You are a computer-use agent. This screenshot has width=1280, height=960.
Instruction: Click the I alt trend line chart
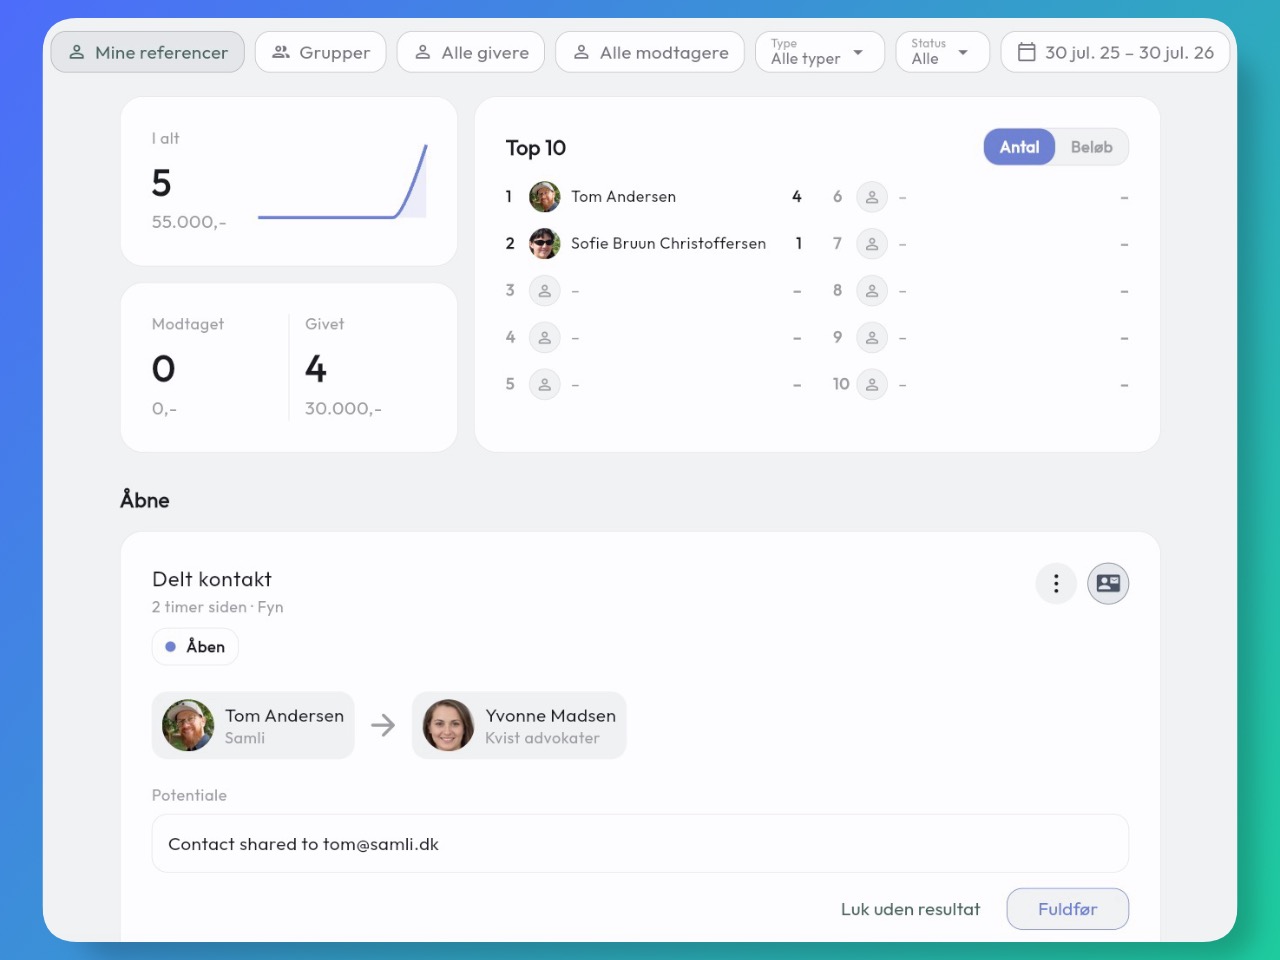[343, 182]
